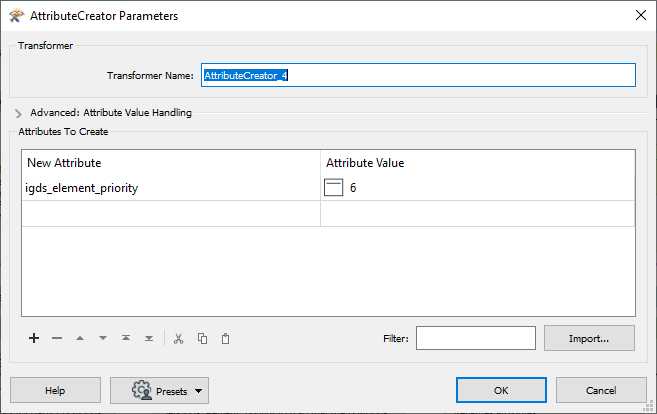
Task: Remove selected row with minus icon
Action: [x=57, y=338]
